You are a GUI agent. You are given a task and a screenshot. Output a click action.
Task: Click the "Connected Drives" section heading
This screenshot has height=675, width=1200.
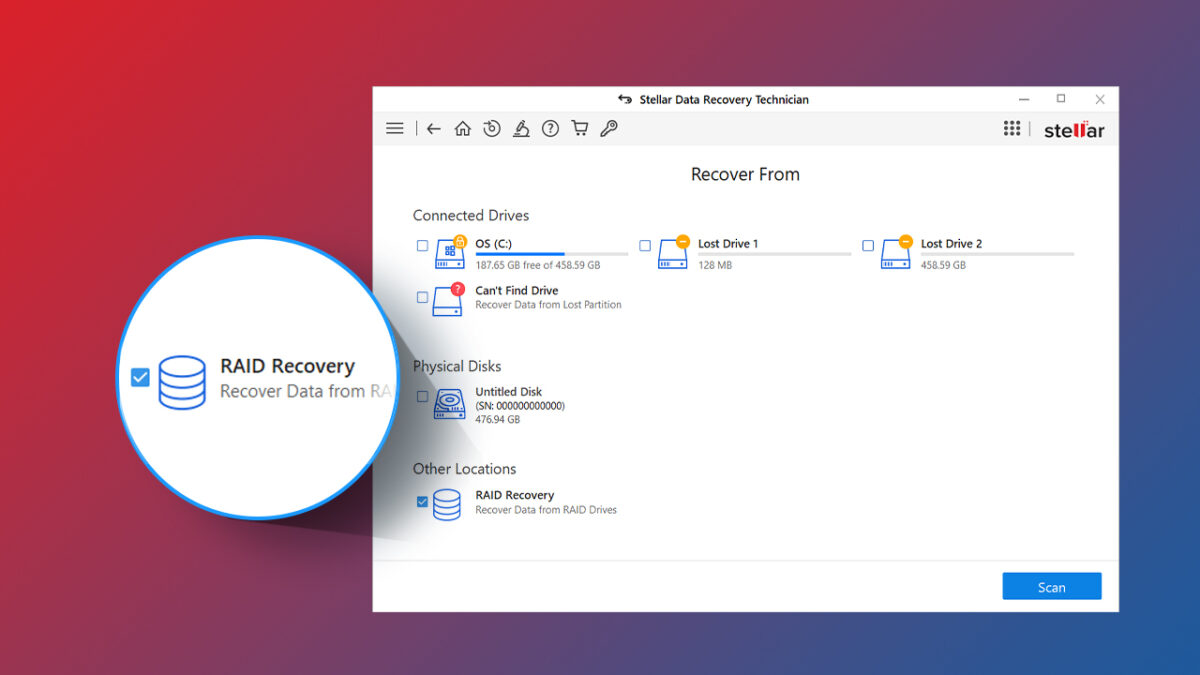pos(471,216)
